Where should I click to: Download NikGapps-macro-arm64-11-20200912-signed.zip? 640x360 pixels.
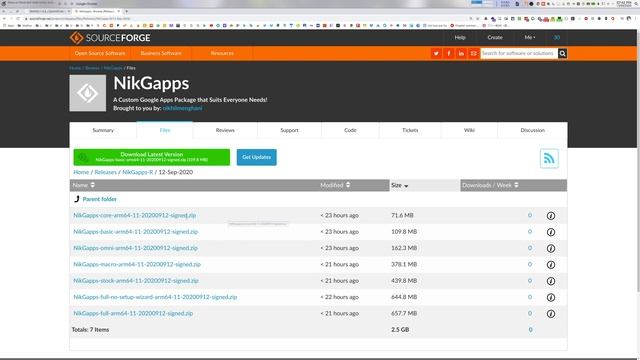137,264
